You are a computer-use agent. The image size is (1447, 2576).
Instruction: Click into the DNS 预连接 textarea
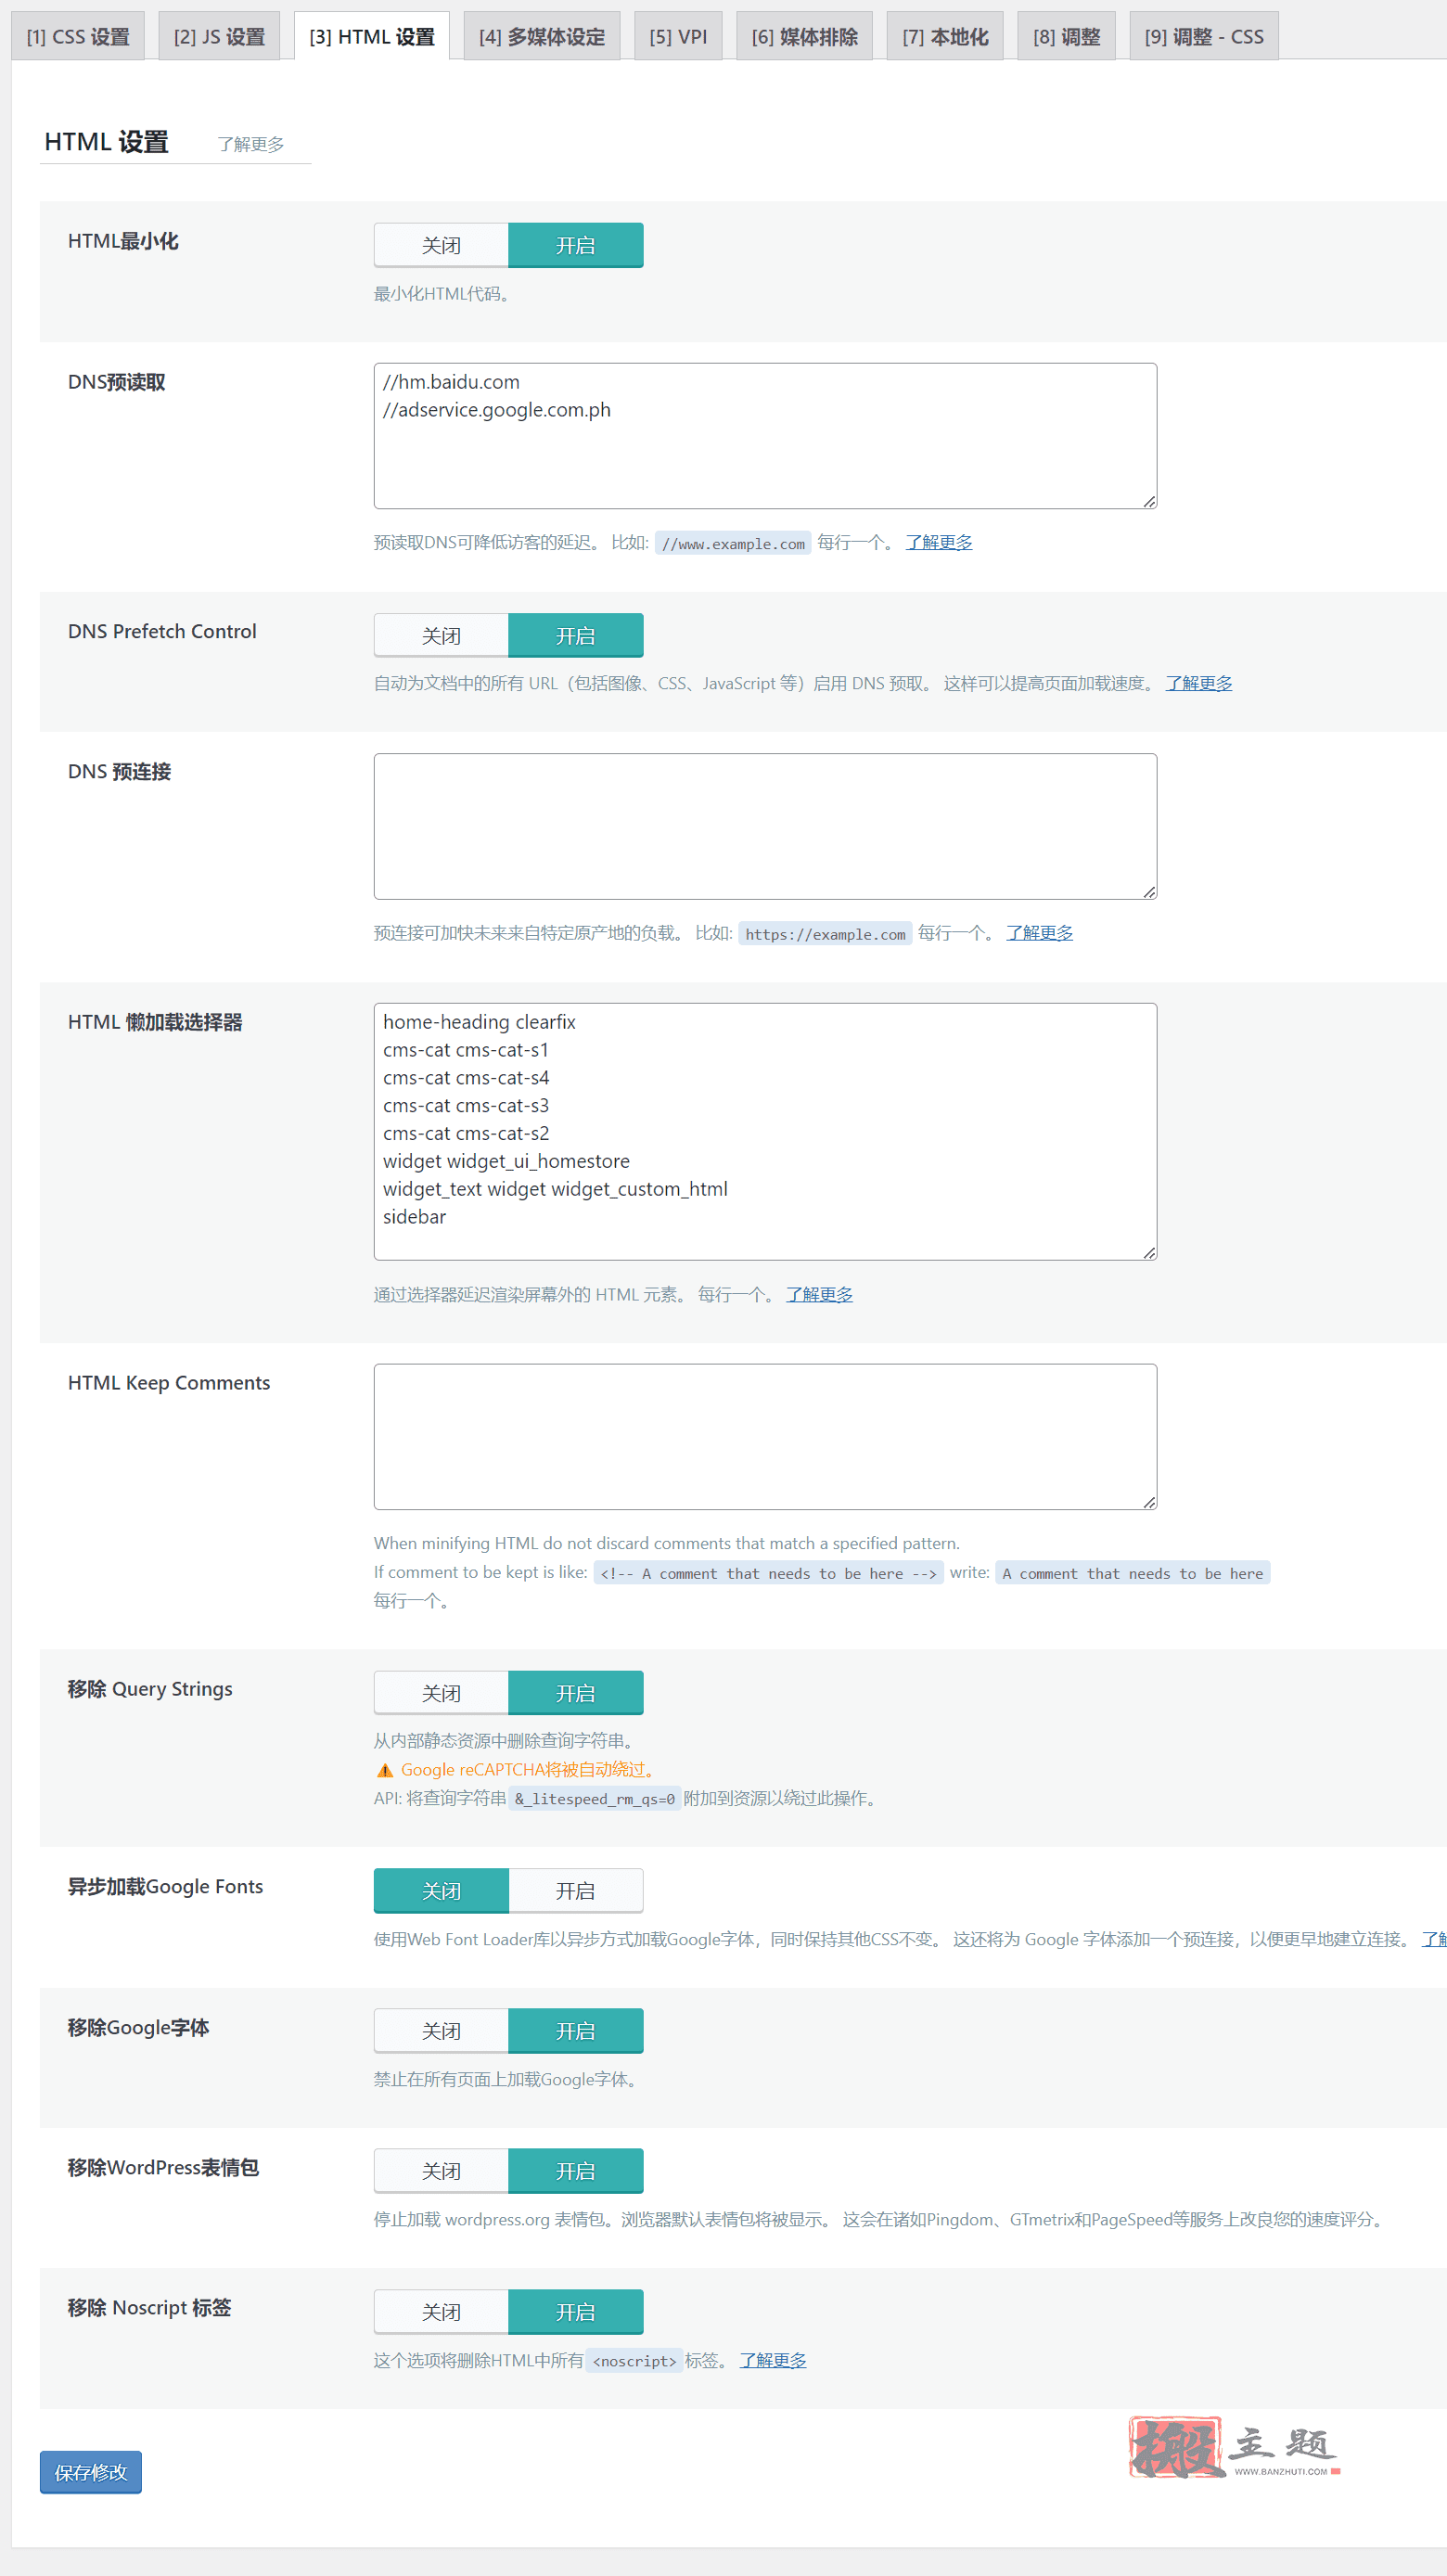tap(765, 826)
